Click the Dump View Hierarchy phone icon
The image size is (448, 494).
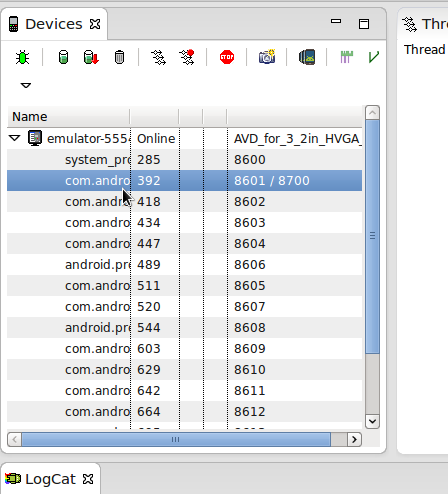pyautogui.click(x=307, y=57)
